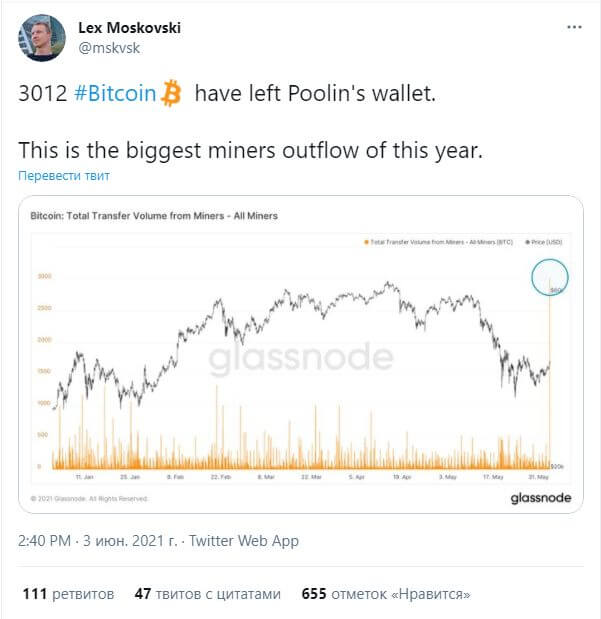The height and width of the screenshot is (619, 601).
Task: Click the 3 июн. 2021 г. date
Action: coord(130,540)
